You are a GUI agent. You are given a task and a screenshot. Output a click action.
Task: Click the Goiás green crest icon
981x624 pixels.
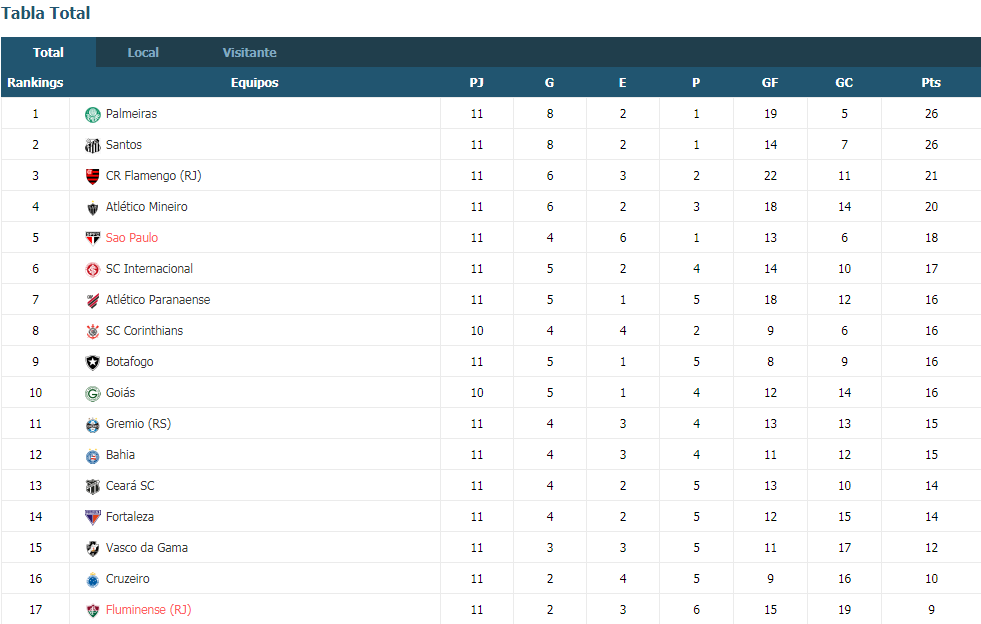click(x=93, y=394)
